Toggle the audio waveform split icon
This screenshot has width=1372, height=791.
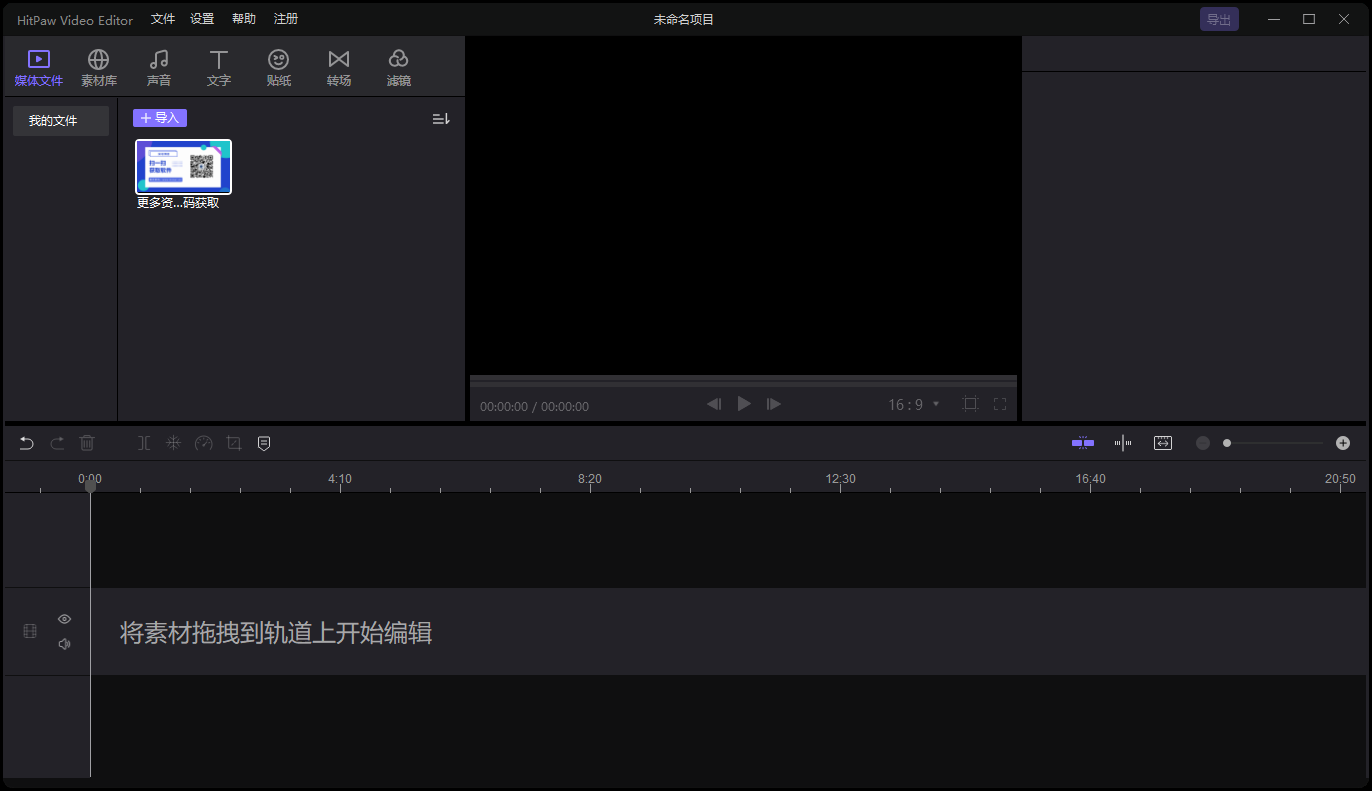(1123, 443)
